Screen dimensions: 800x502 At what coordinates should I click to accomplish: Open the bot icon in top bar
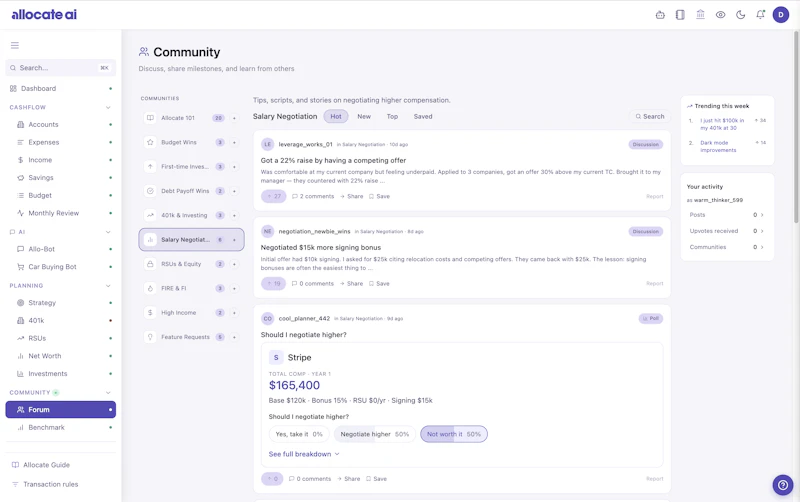coord(660,15)
